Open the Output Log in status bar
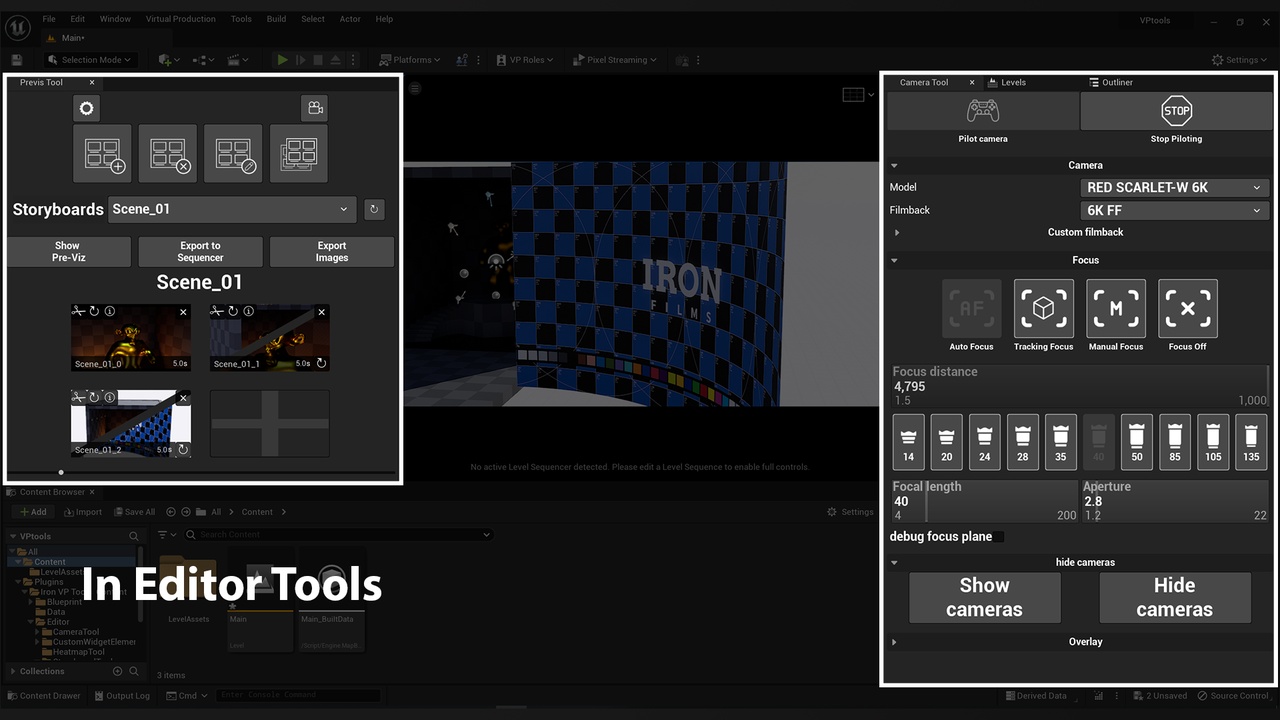Viewport: 1280px width, 720px height. point(122,696)
